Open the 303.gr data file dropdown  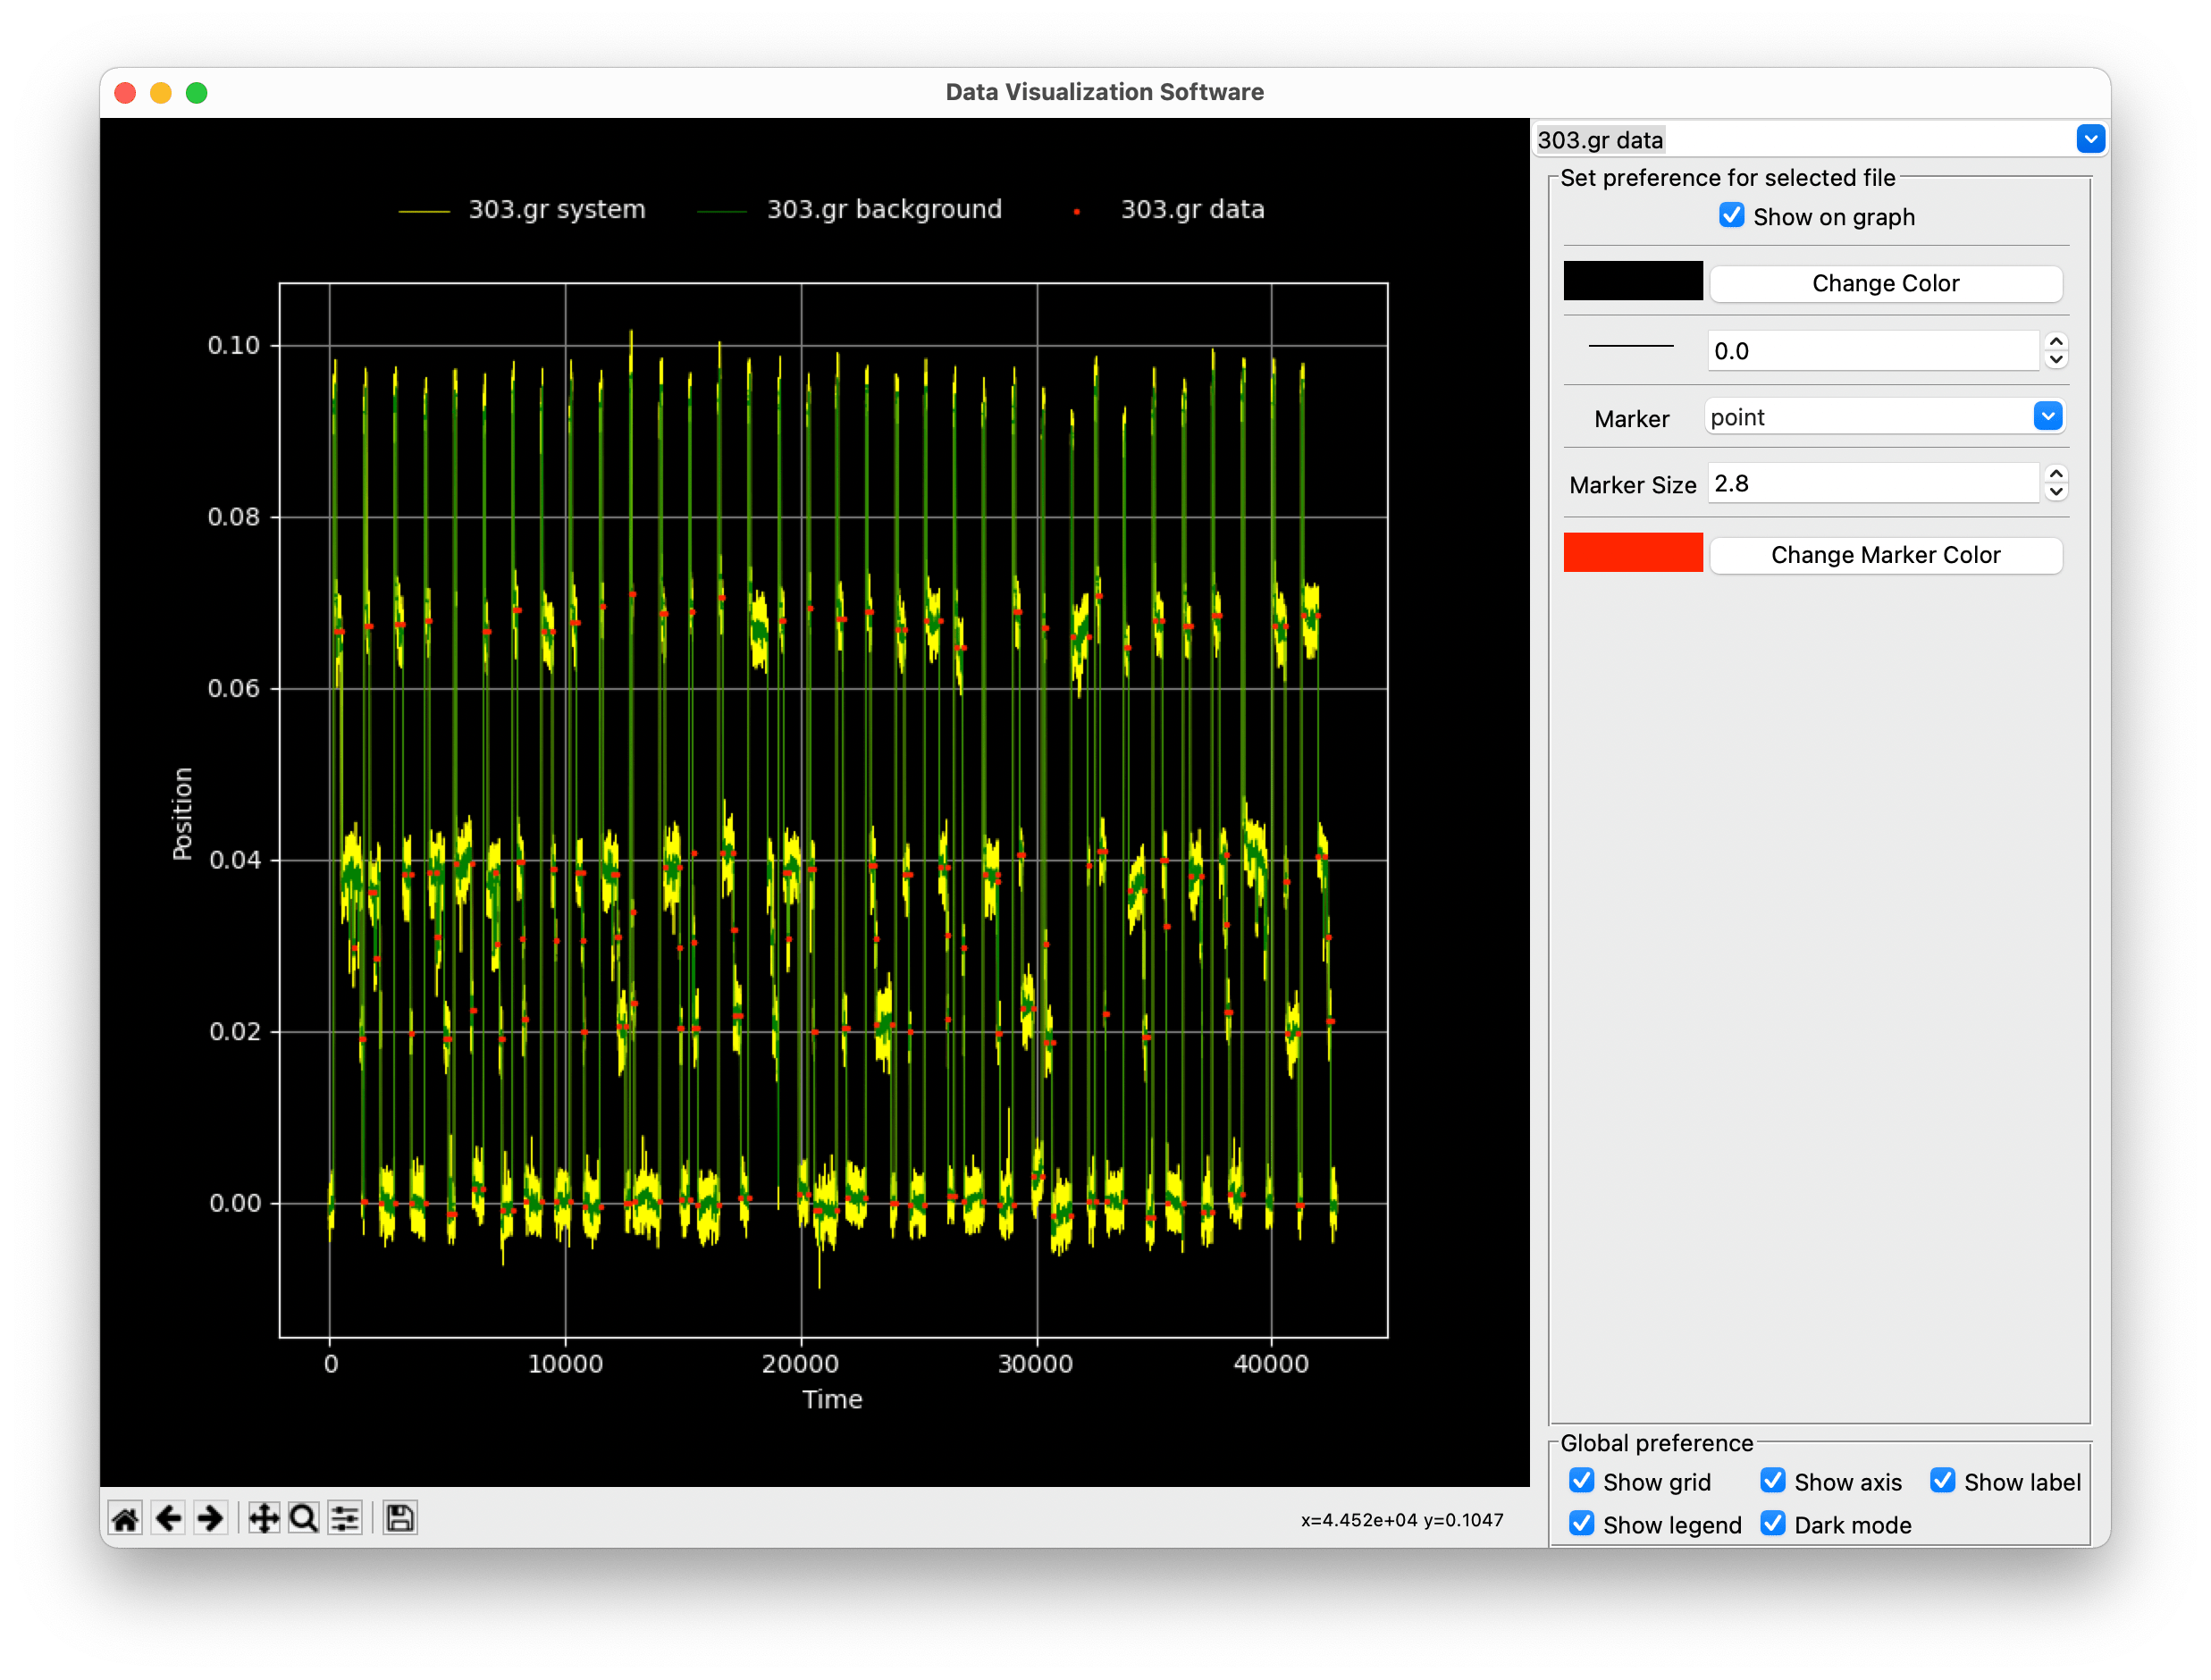[2089, 139]
